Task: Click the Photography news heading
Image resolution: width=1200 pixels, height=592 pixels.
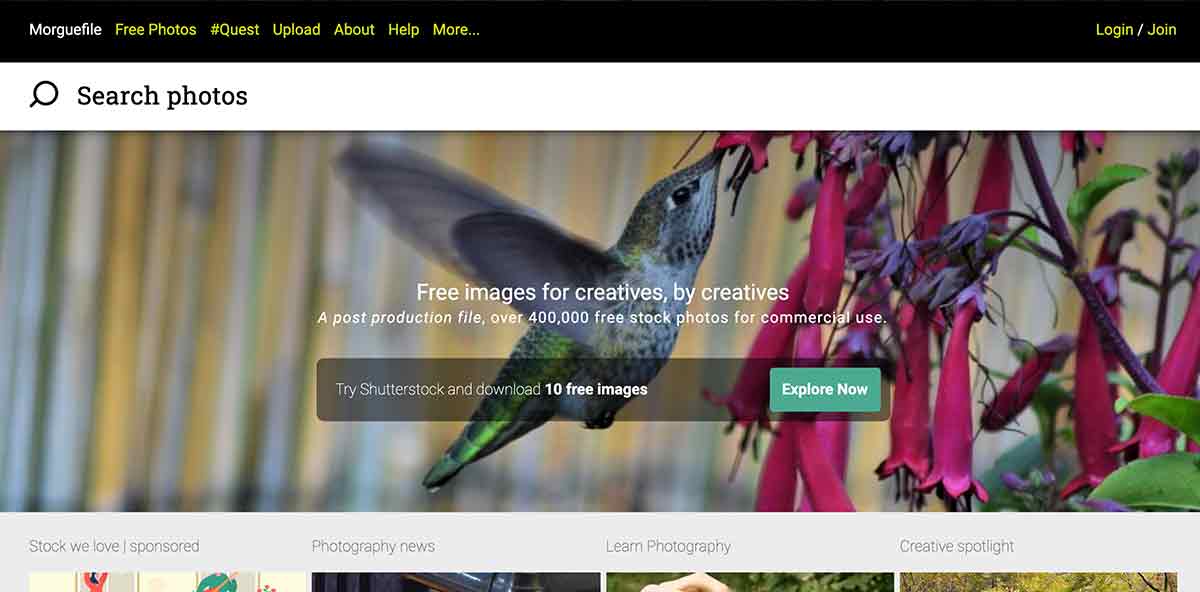Action: click(x=373, y=546)
